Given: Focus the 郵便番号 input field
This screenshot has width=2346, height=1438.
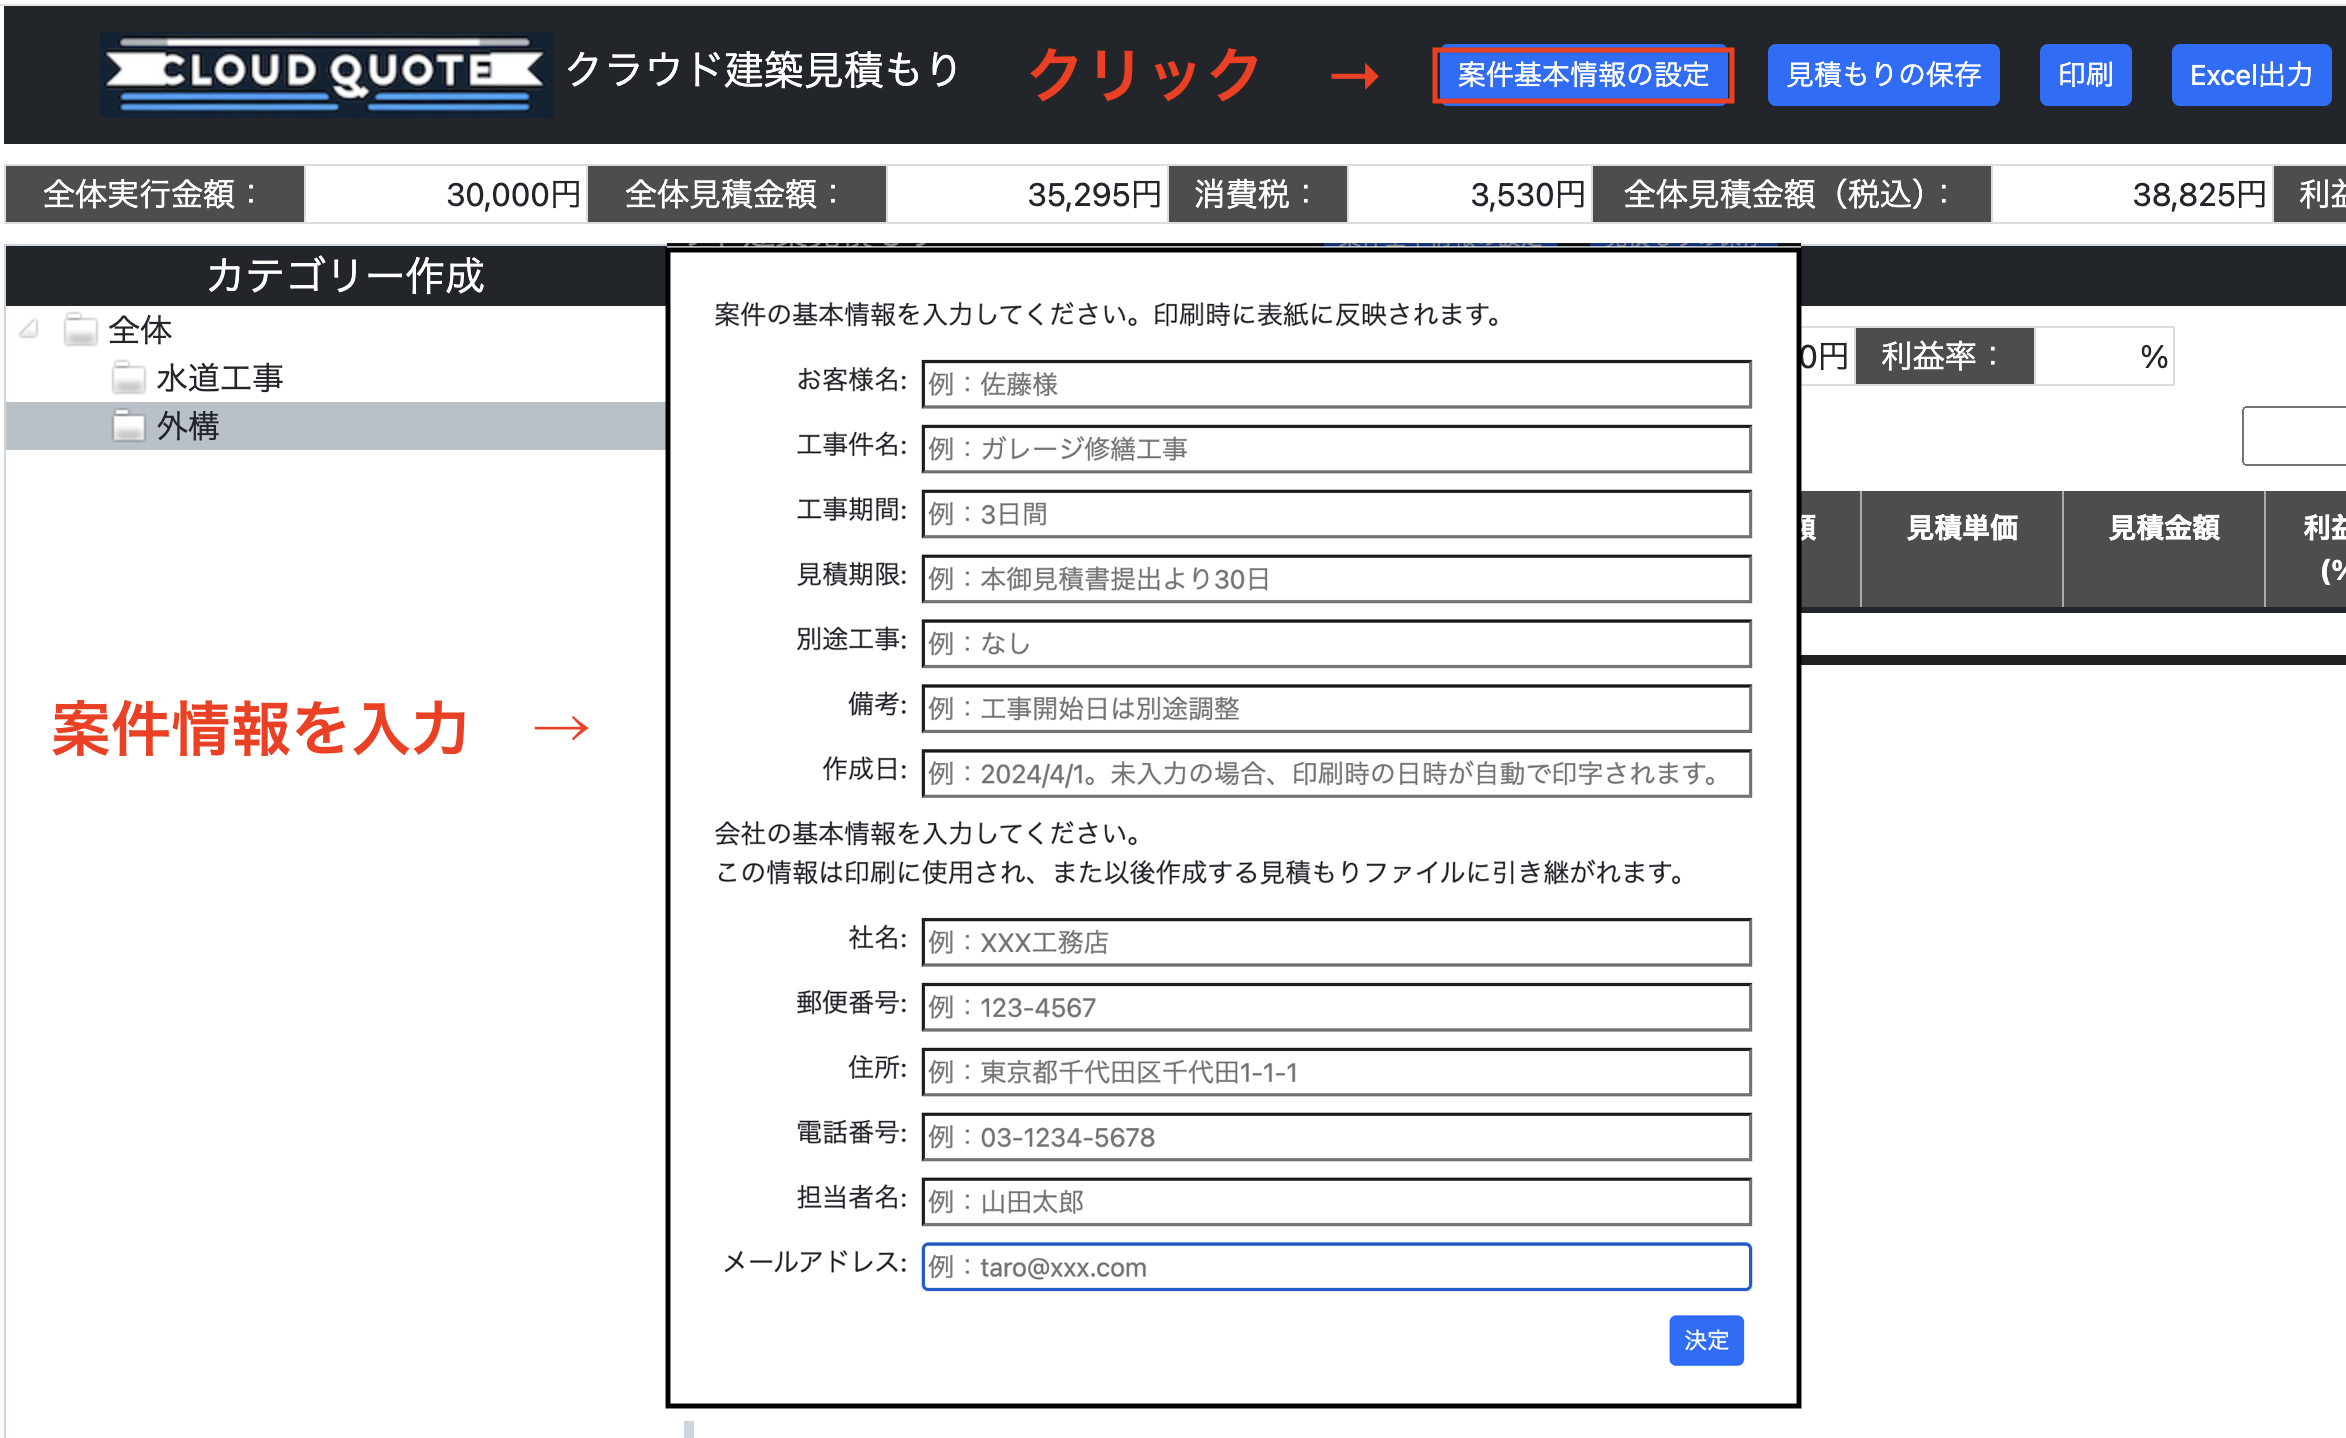Looking at the screenshot, I should [x=1336, y=1007].
